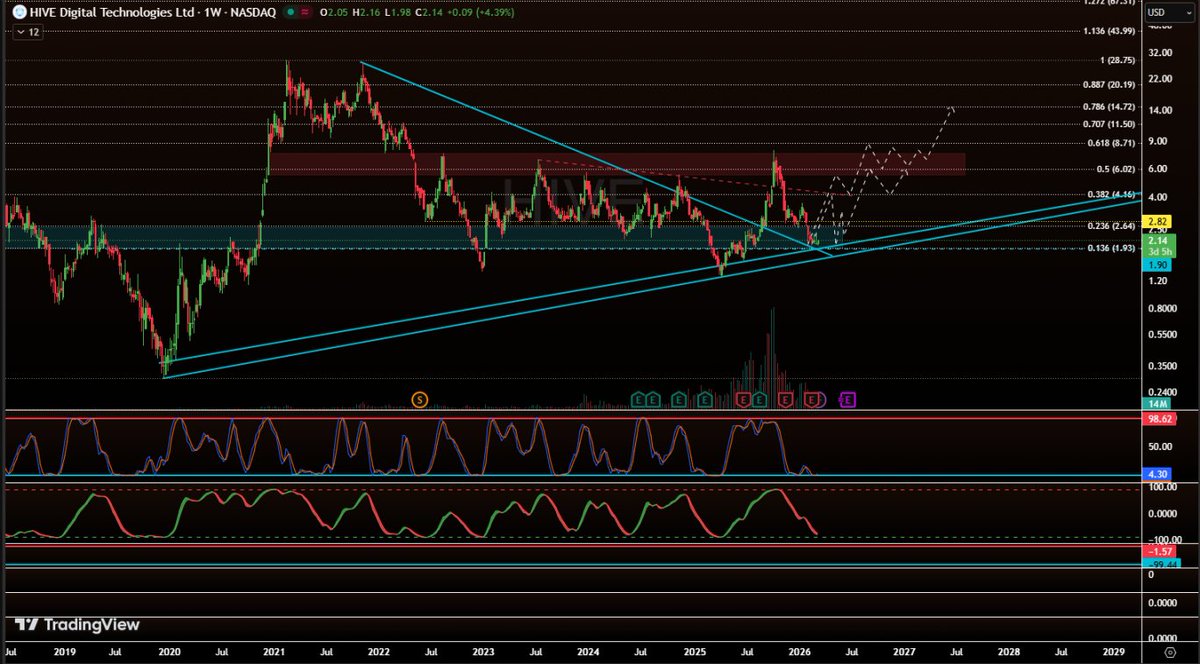The image size is (1200, 664).
Task: Click the green market status dot
Action: (x=291, y=13)
